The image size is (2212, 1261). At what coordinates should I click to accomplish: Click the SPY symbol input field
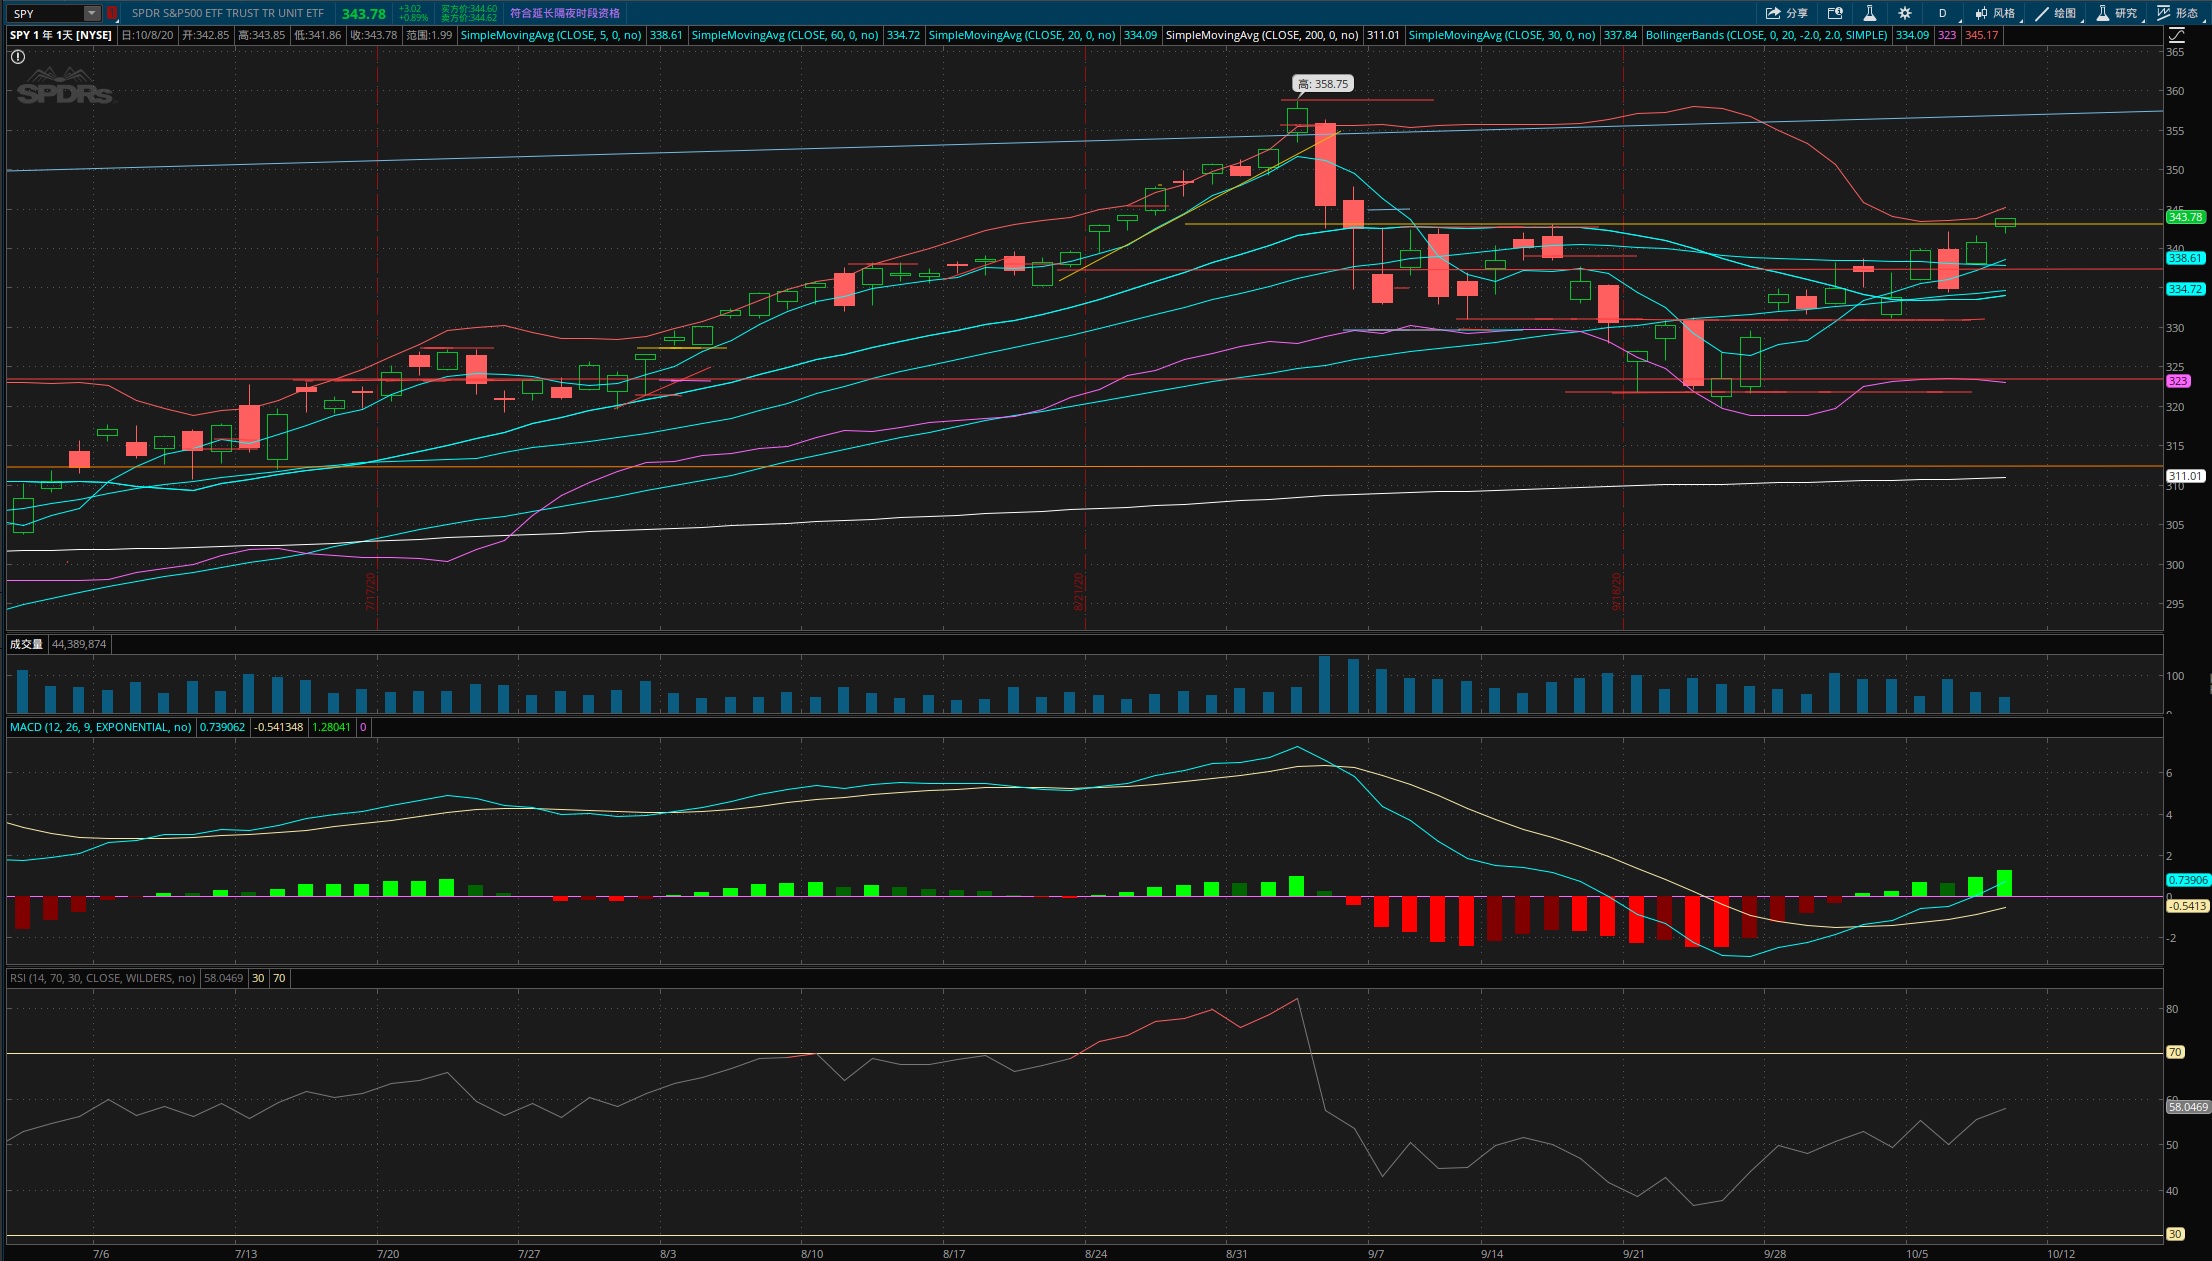[x=46, y=13]
